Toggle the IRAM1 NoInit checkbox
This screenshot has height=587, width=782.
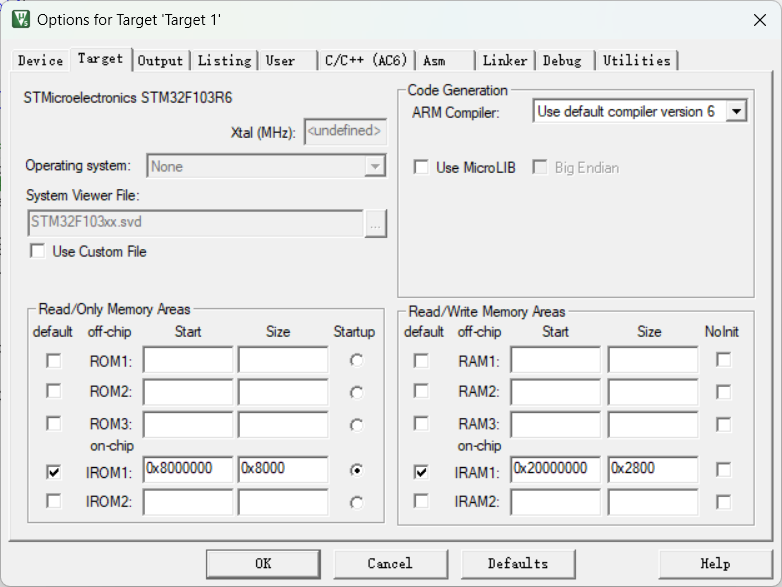coord(723,470)
